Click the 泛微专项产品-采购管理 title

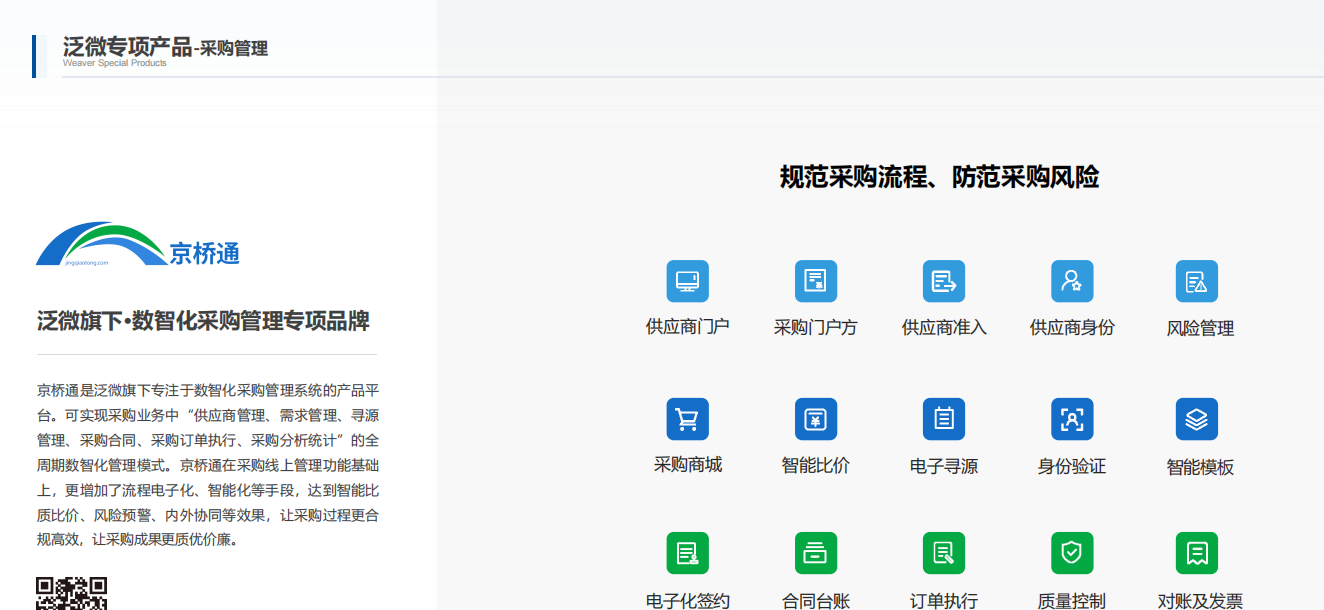tap(165, 48)
